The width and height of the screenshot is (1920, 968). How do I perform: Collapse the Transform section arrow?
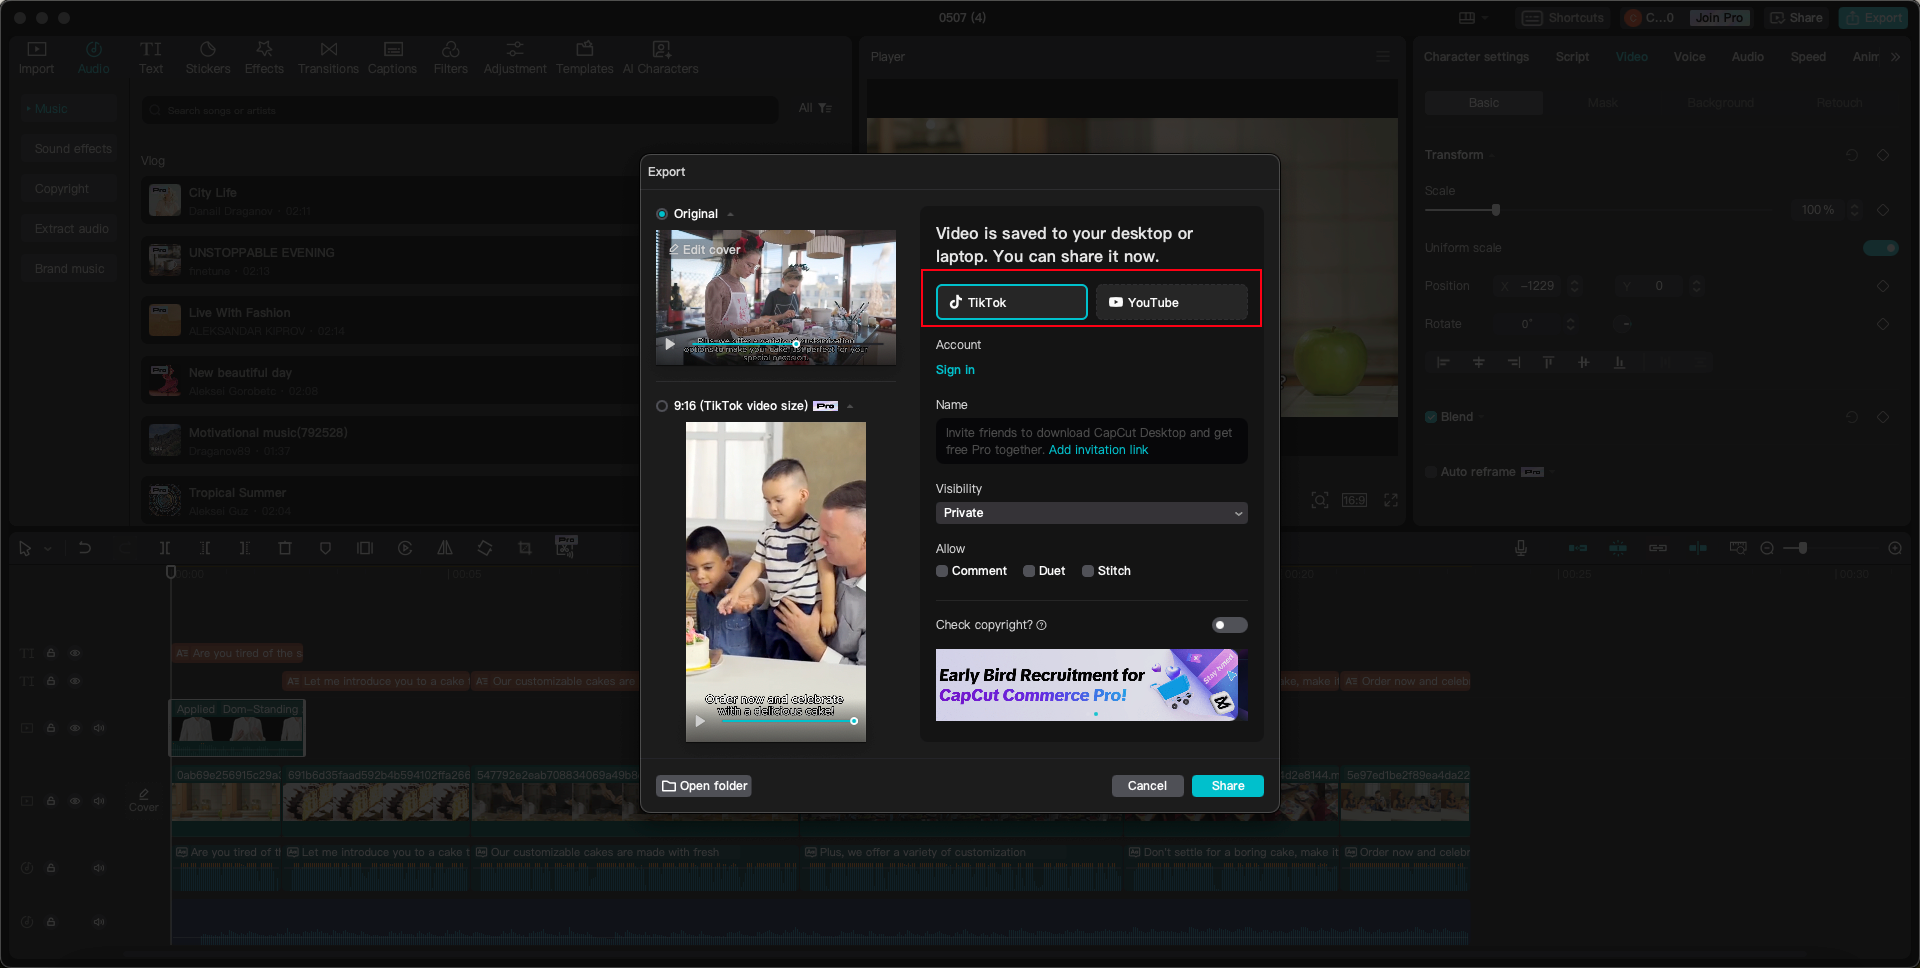click(1492, 155)
